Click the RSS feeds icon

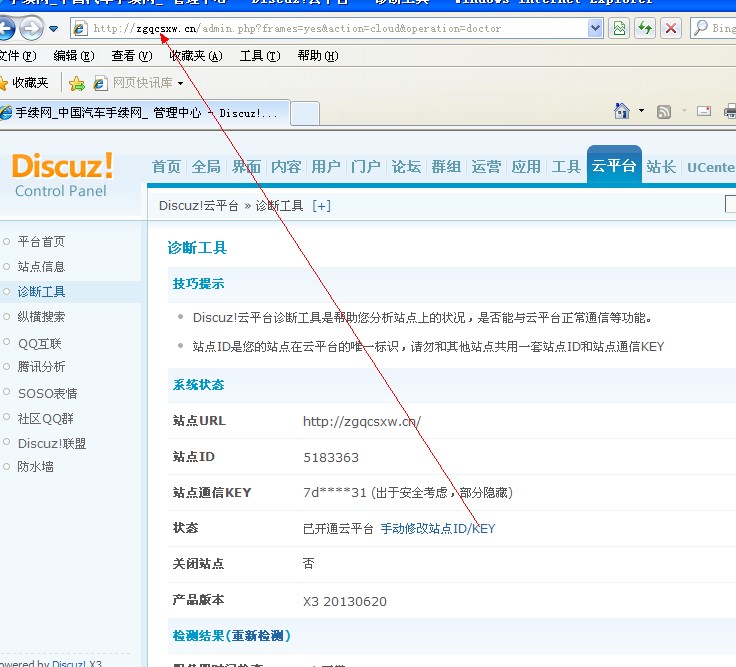[664, 112]
